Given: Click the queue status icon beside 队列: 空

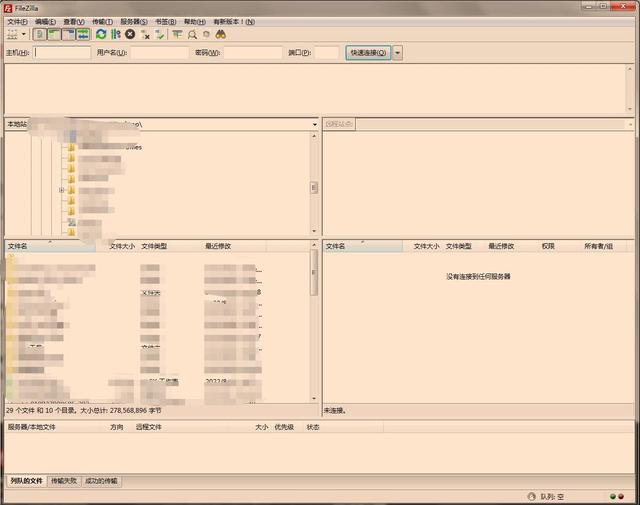Looking at the screenshot, I should pos(531,496).
